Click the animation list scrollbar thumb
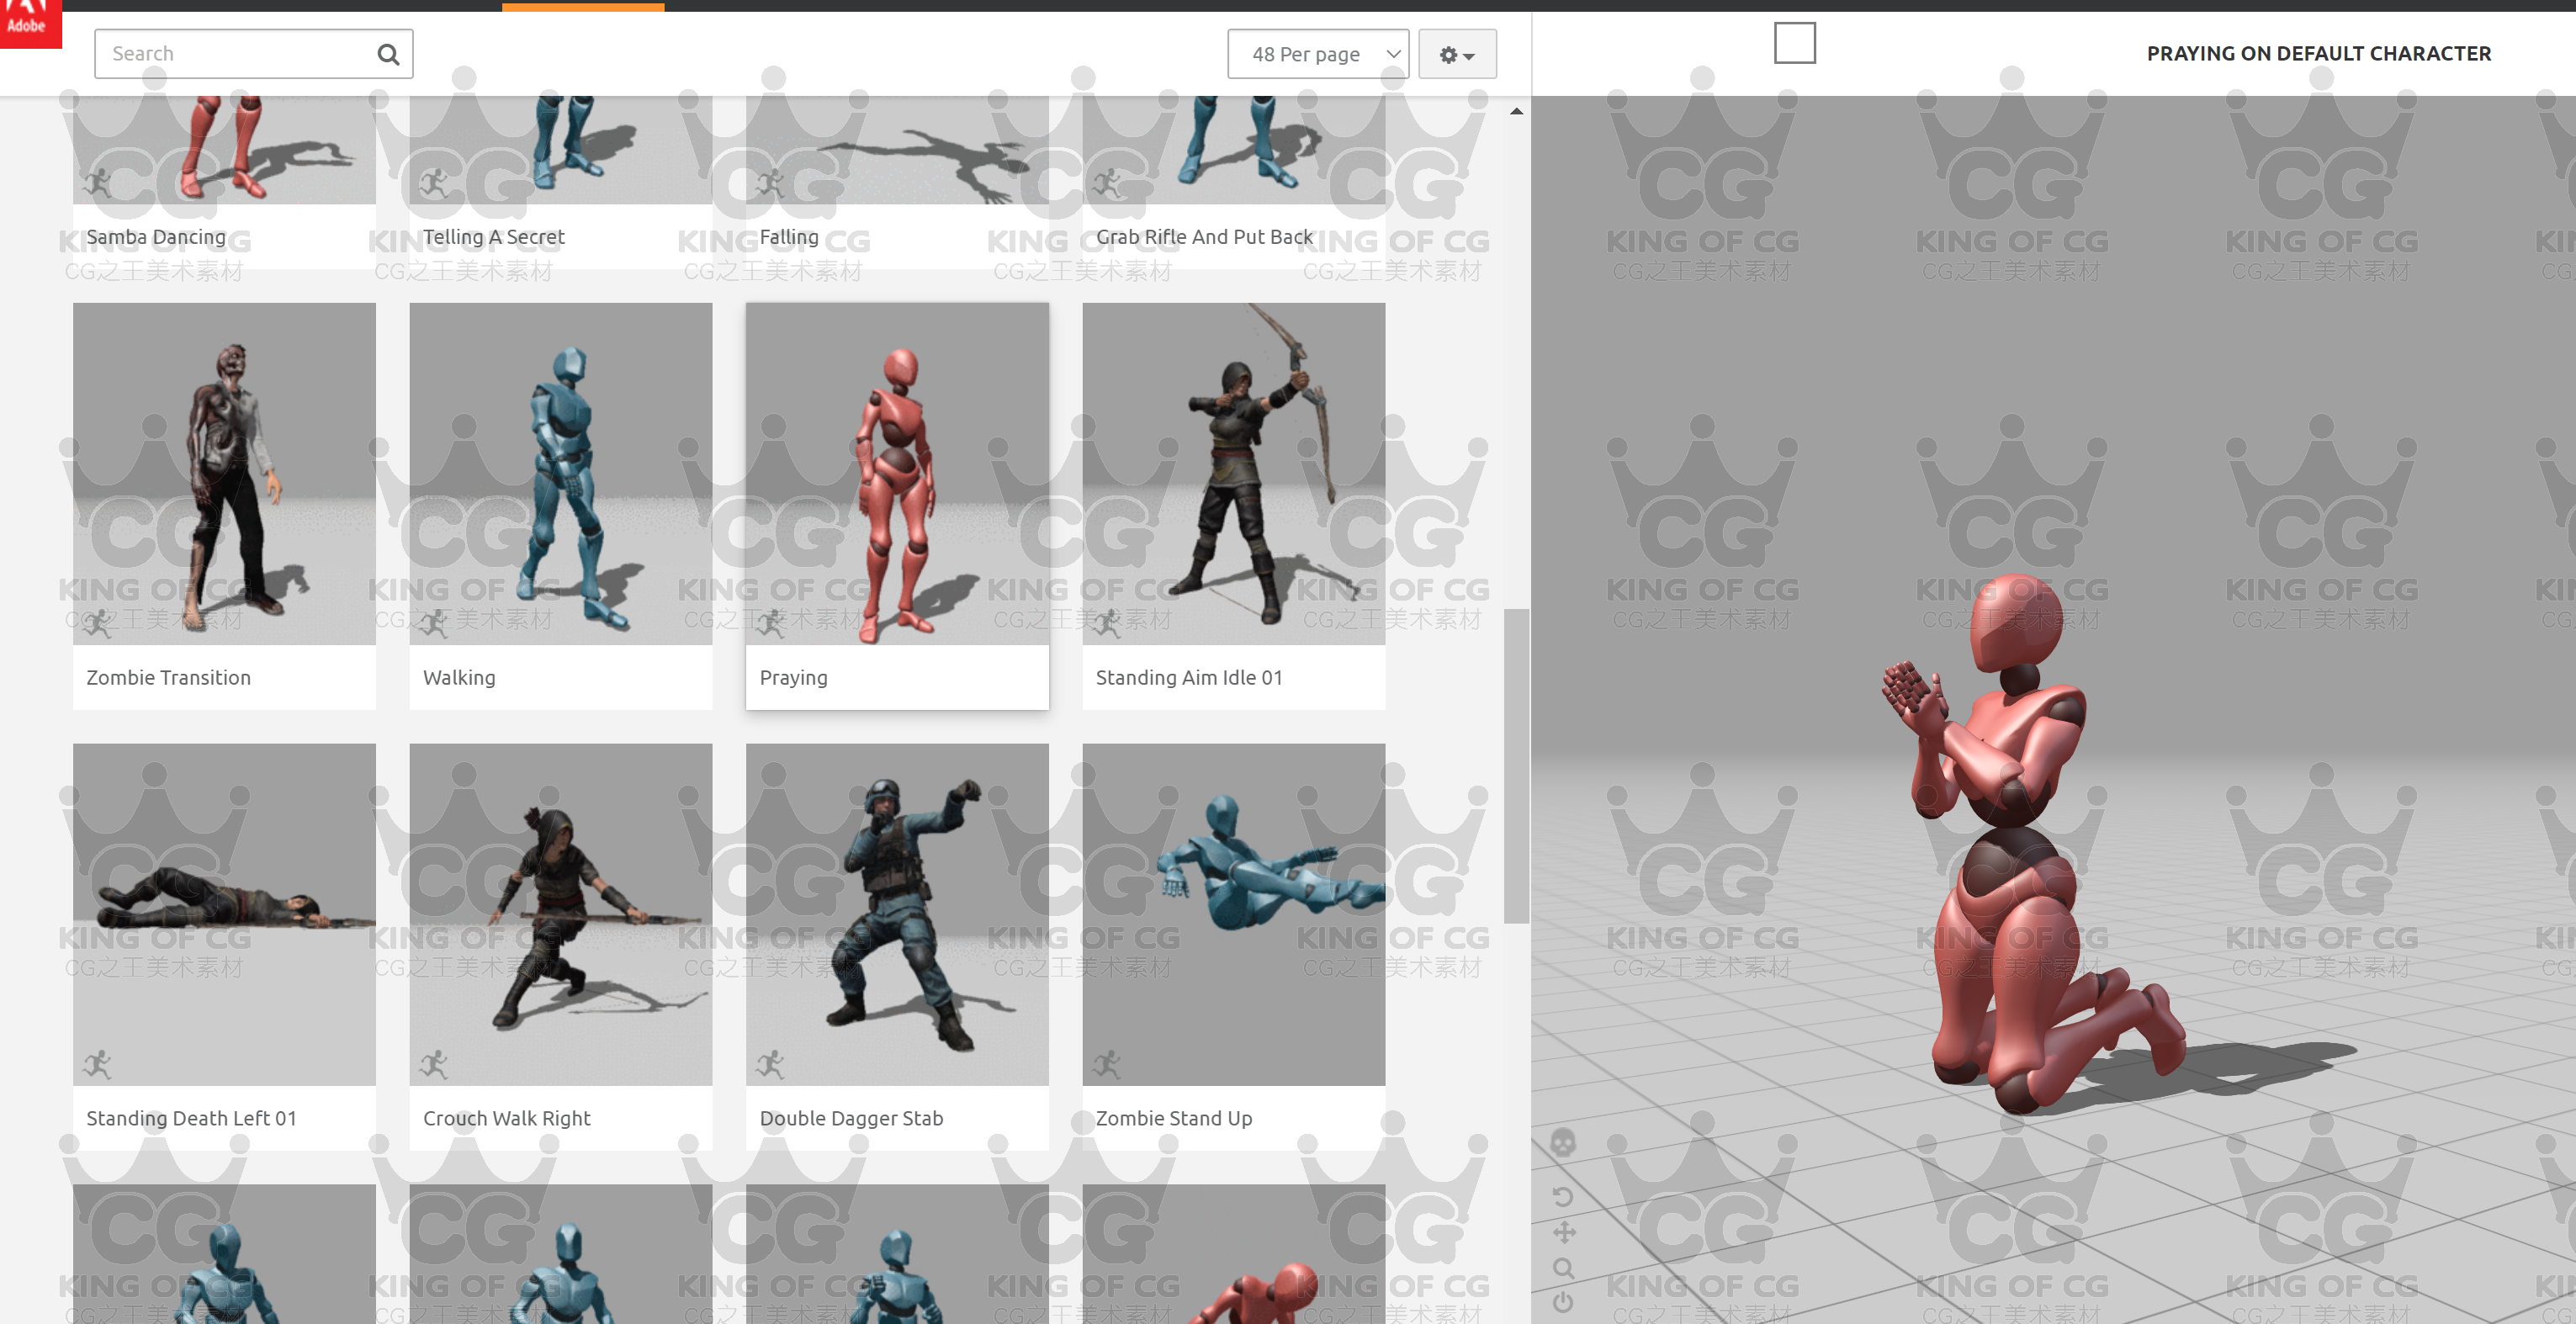The height and width of the screenshot is (1324, 2576). (1516, 766)
